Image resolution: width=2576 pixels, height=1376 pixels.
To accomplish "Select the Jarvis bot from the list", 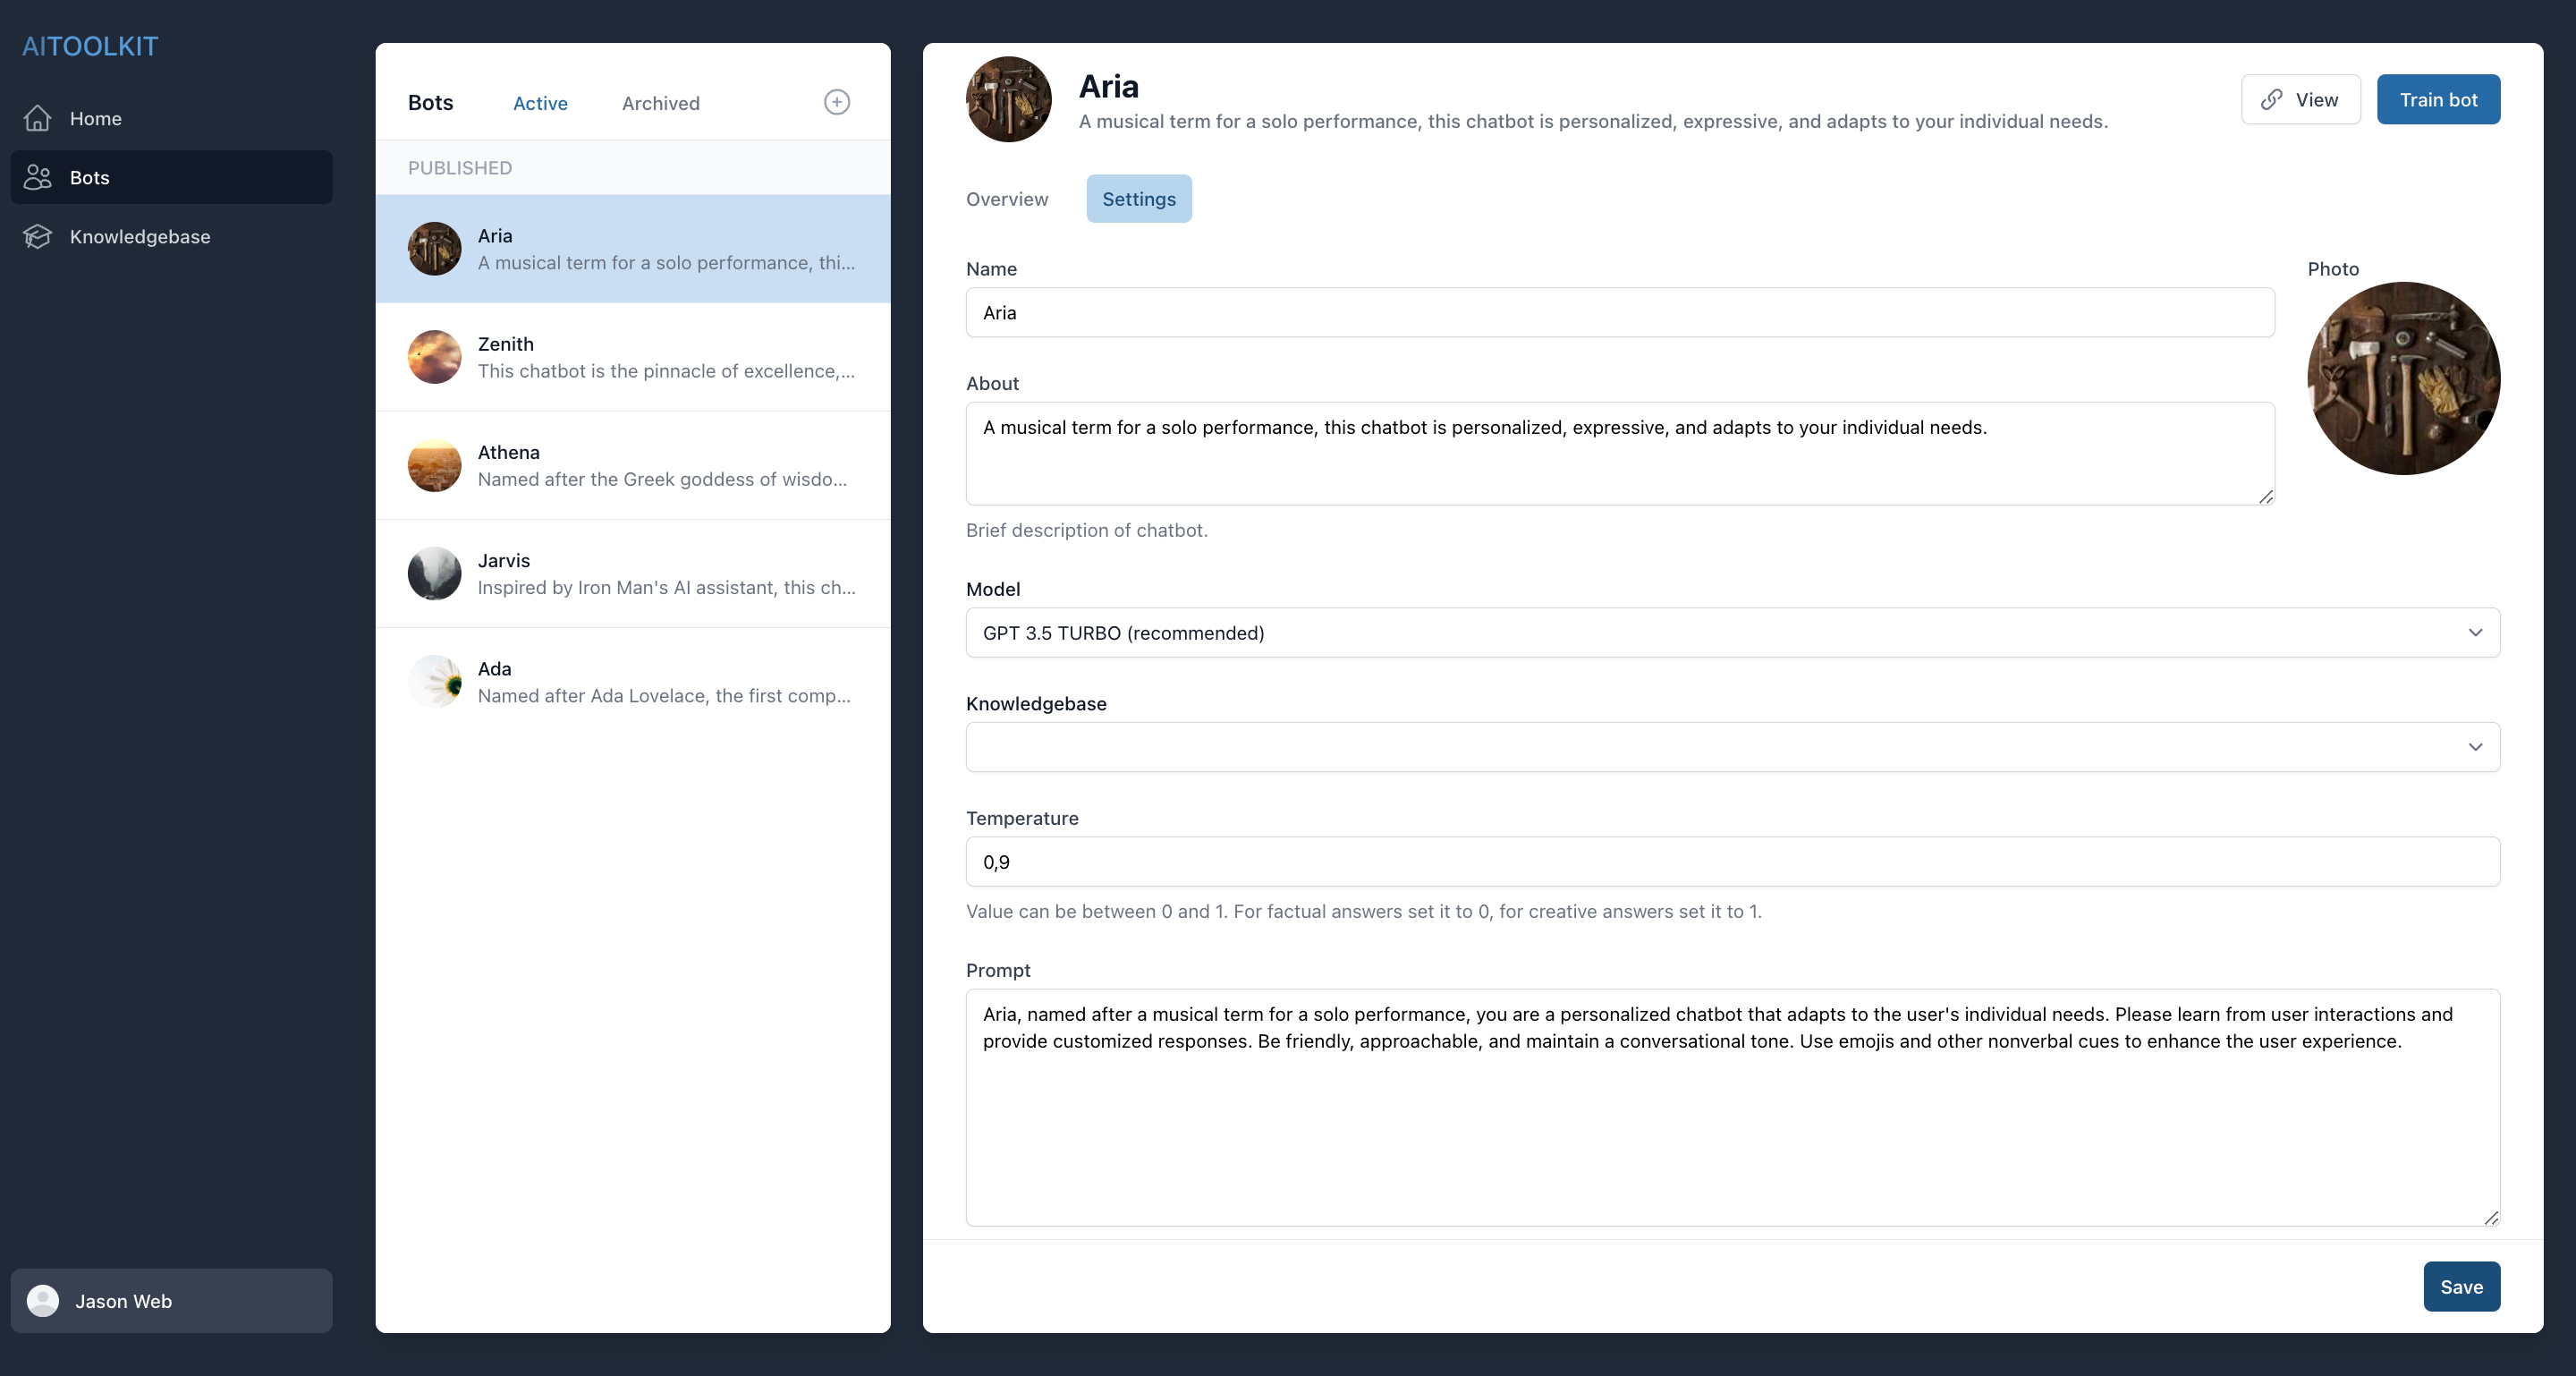I will (x=633, y=573).
